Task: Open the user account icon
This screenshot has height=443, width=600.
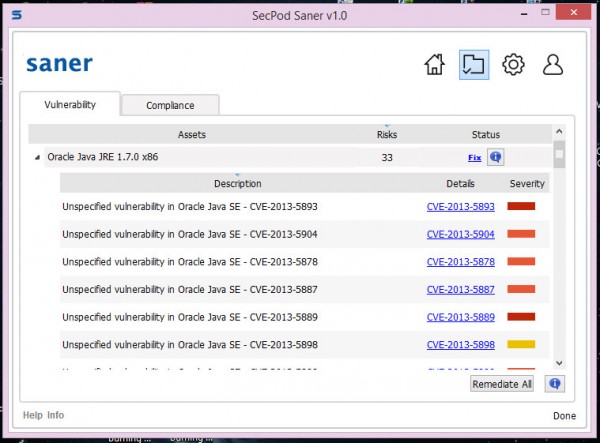Action: tap(553, 64)
